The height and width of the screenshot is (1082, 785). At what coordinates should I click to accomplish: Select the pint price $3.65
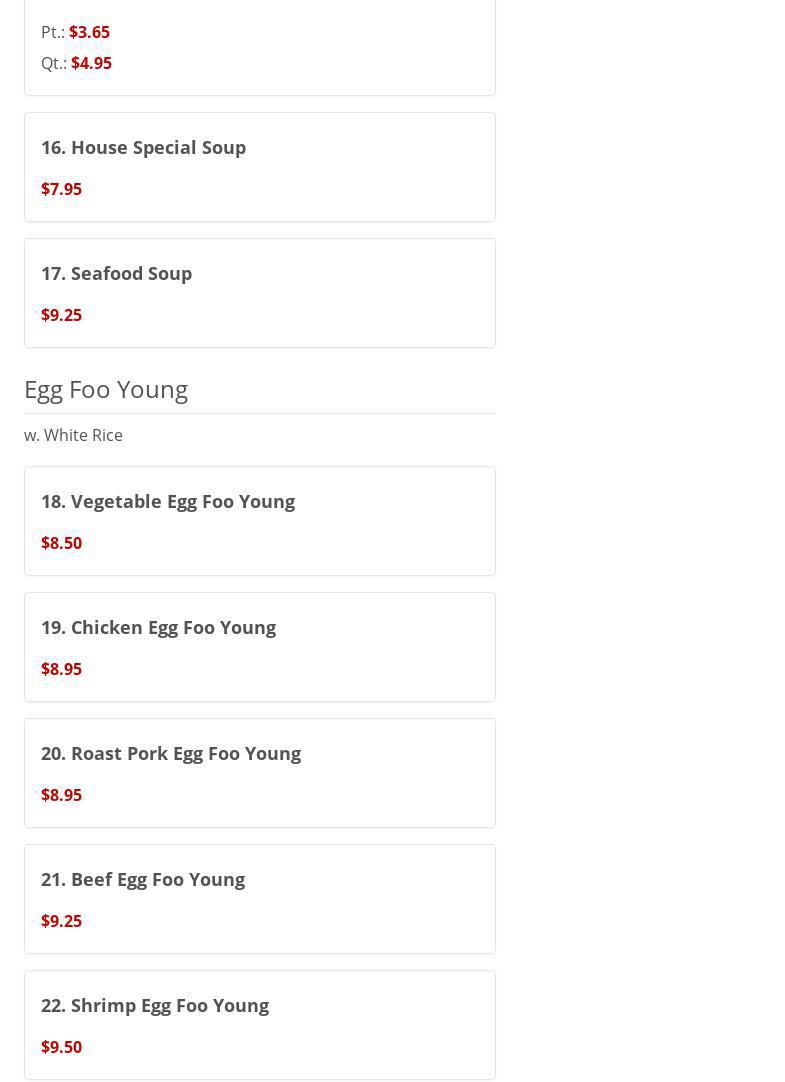89,32
